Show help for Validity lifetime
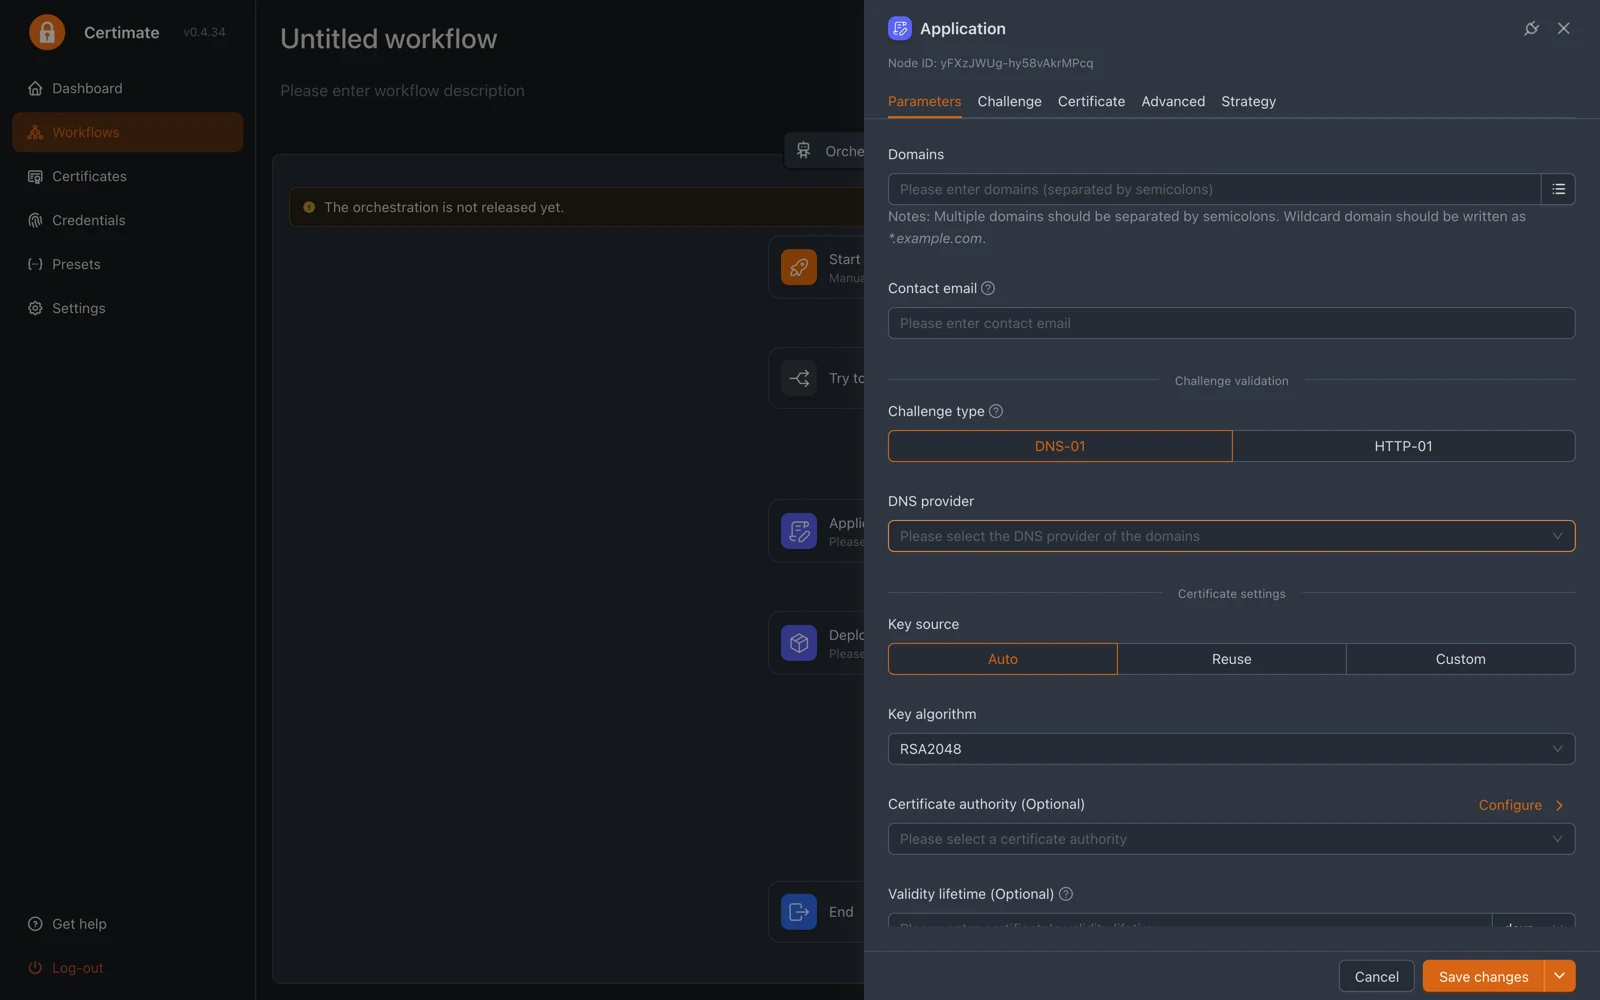The width and height of the screenshot is (1600, 1000). point(1066,894)
